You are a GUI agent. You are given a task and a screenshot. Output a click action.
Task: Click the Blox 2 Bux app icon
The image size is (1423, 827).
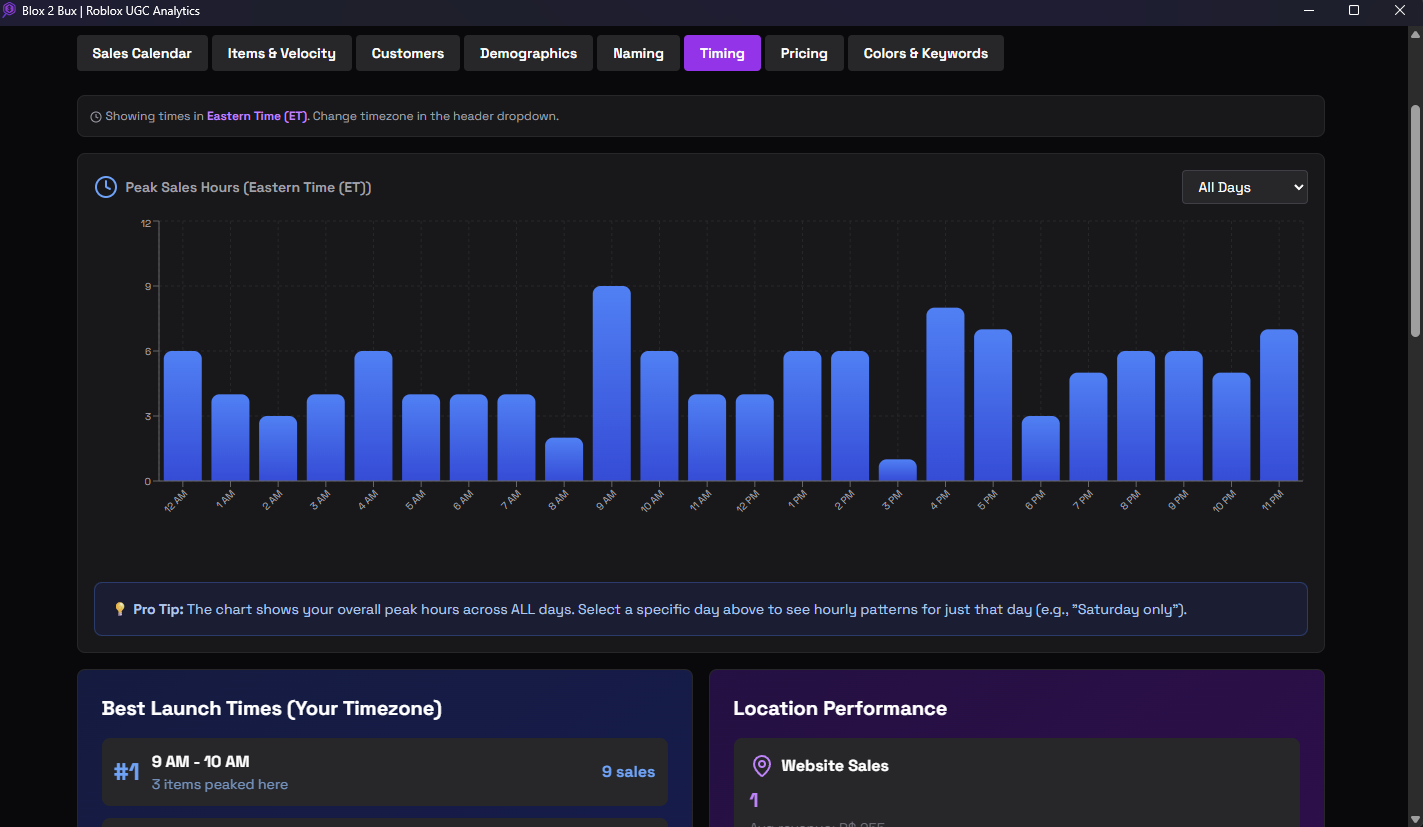pyautogui.click(x=10, y=10)
